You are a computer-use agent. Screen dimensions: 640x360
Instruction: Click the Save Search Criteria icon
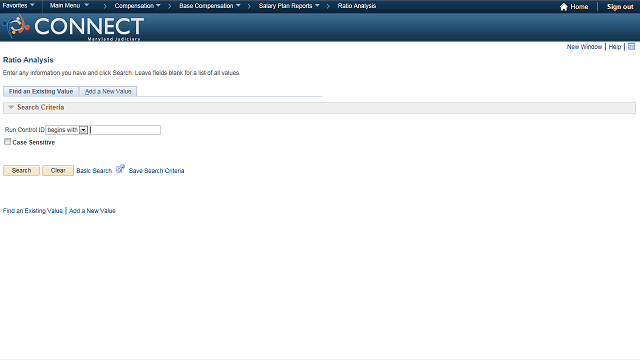pos(120,169)
